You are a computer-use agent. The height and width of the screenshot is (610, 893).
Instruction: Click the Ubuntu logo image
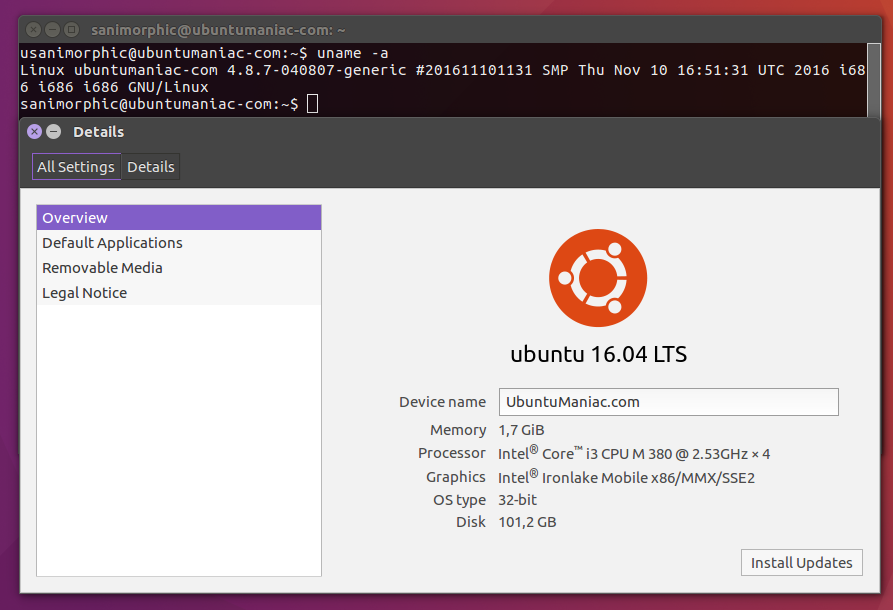[x=598, y=278]
